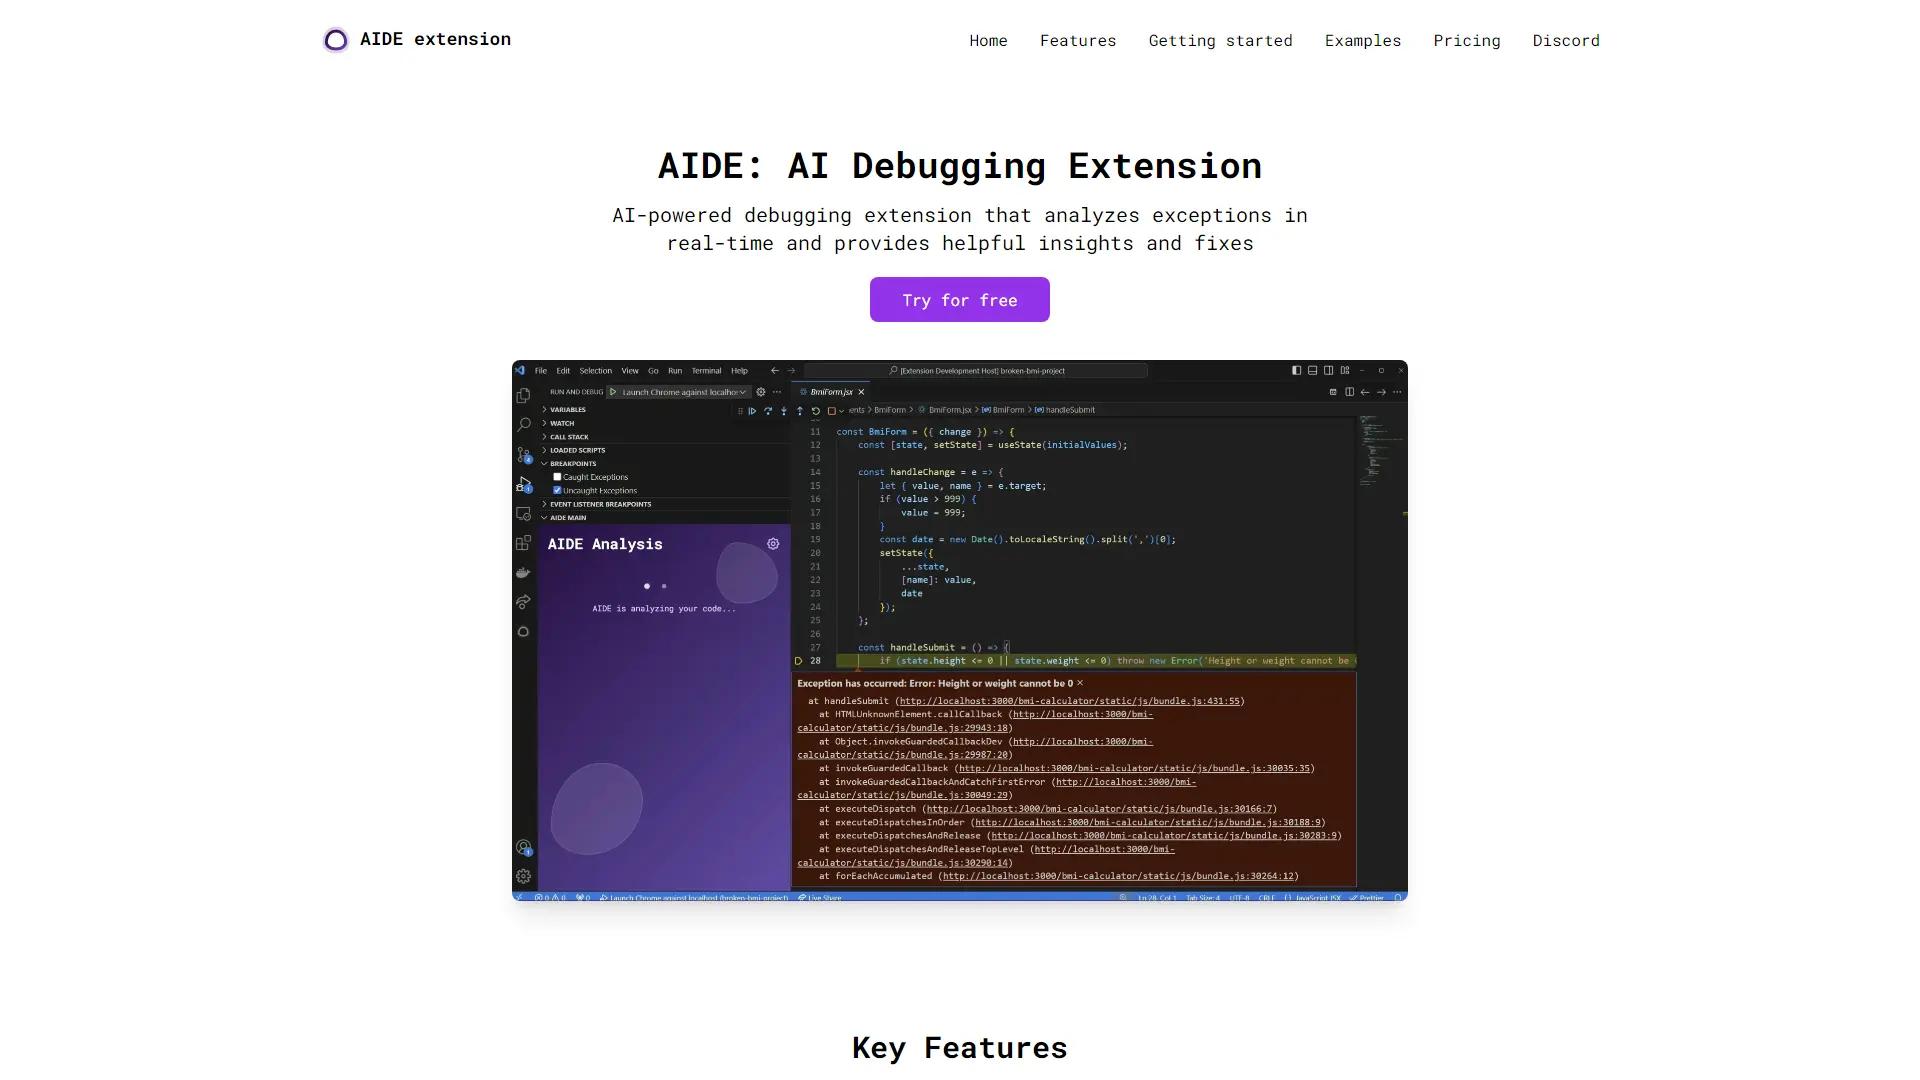Click the debug Continue button
Screen dimensions: 1920x1080
[x=752, y=411]
